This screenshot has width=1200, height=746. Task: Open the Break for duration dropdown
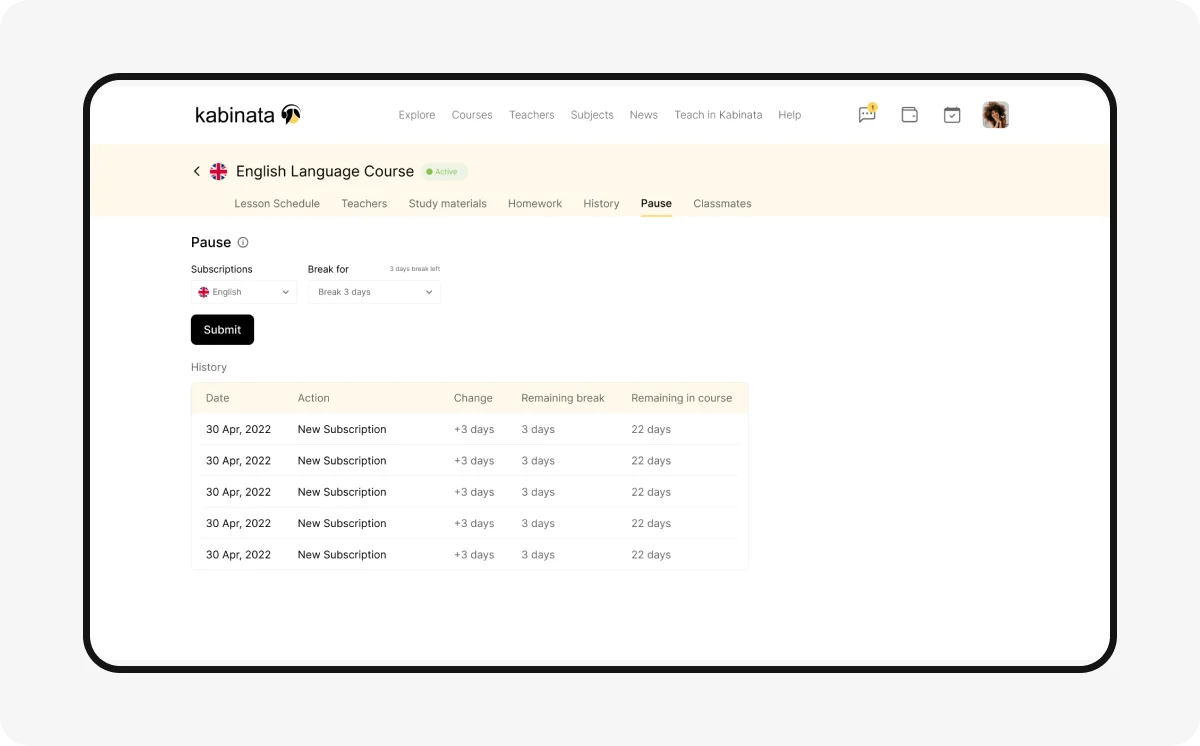point(374,292)
